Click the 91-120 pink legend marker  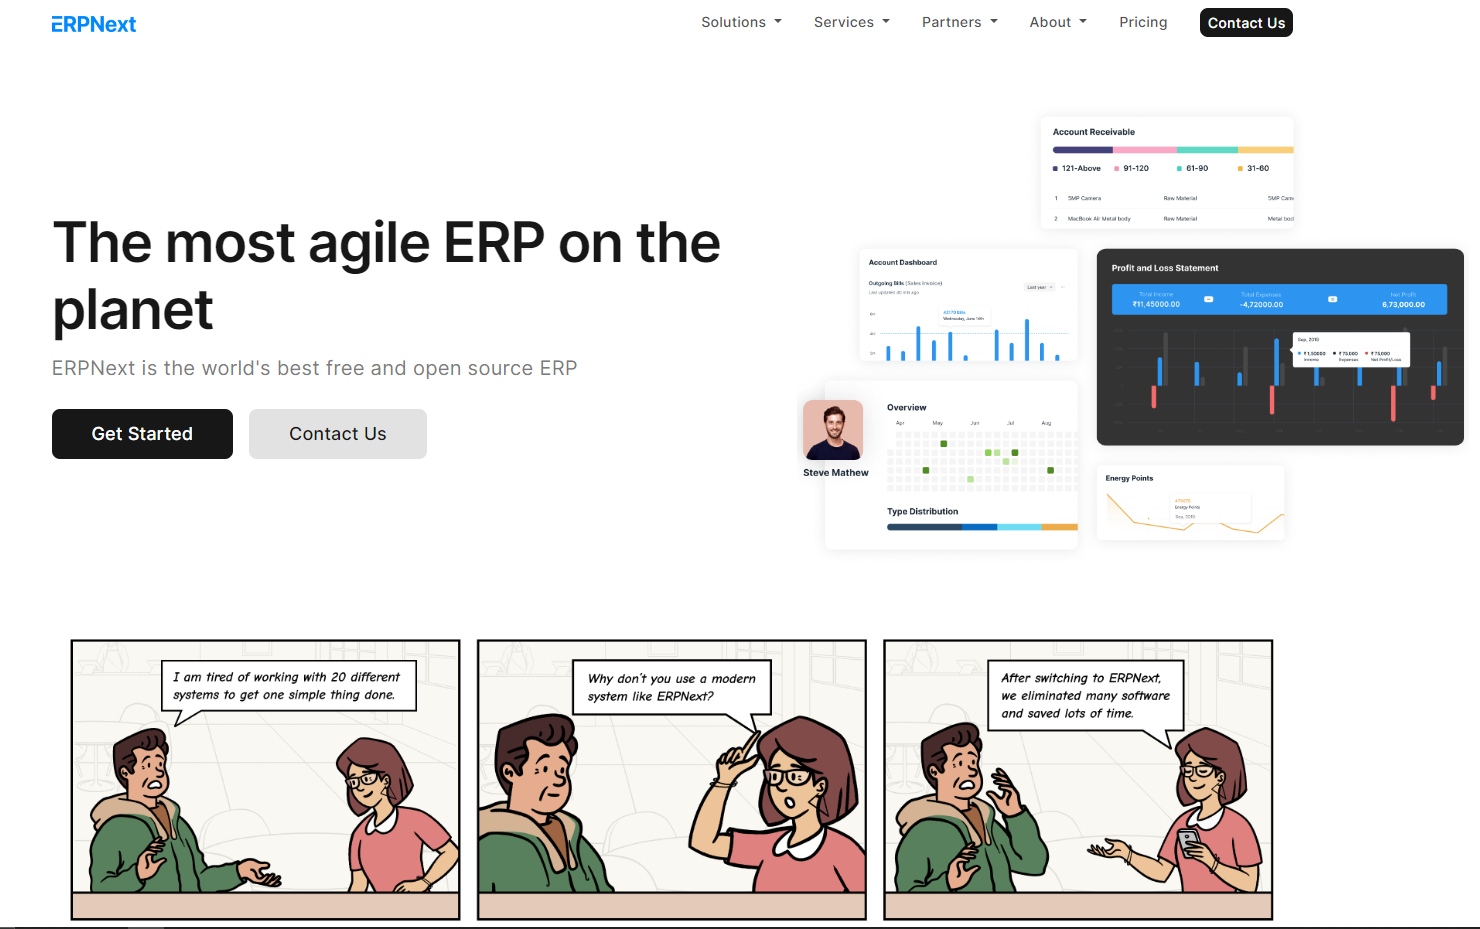[1116, 169]
